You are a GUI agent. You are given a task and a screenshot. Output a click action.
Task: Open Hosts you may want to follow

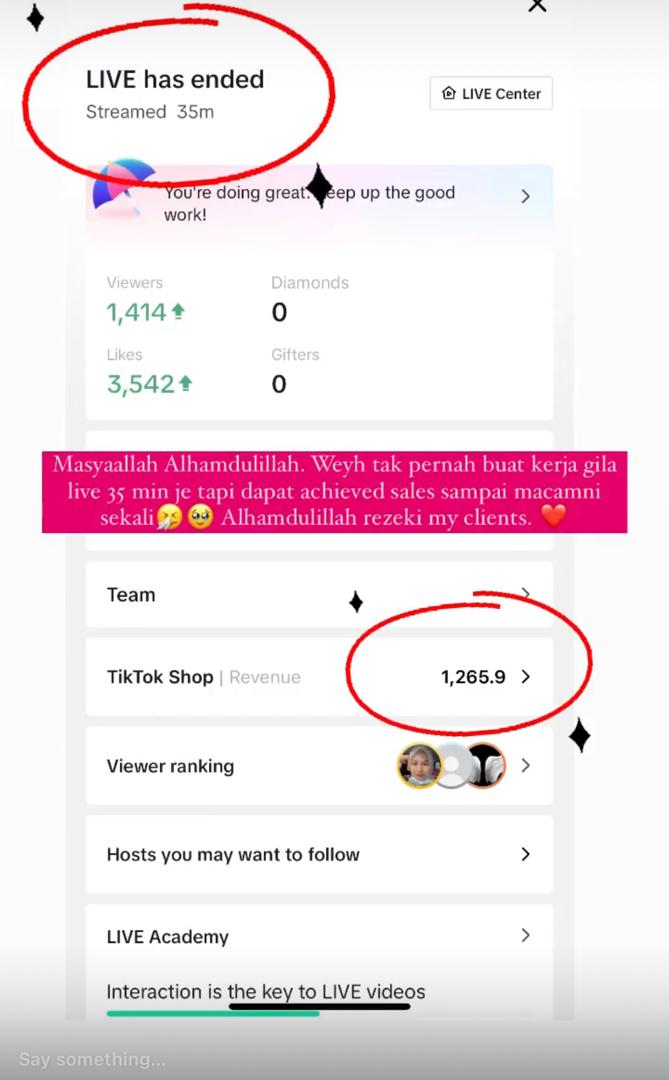coord(319,854)
